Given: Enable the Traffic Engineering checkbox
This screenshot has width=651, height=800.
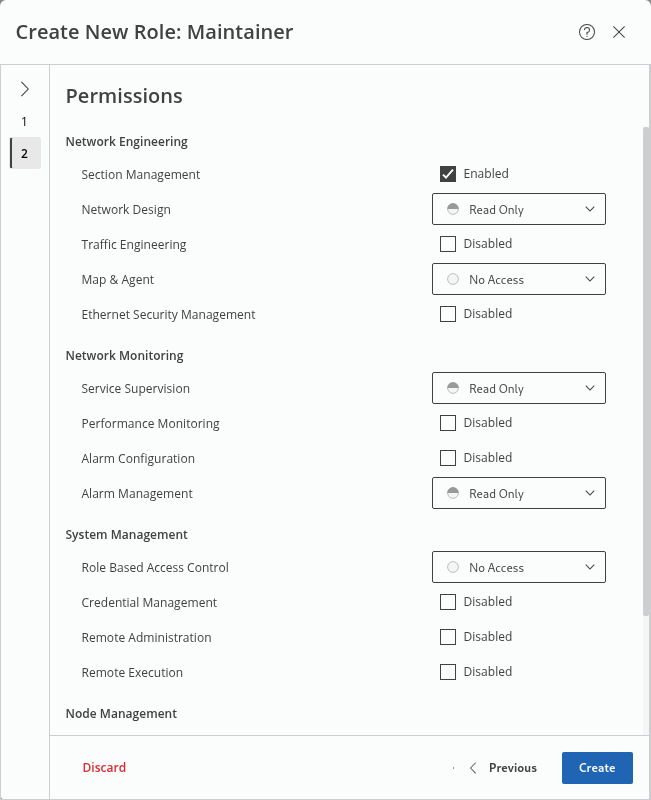Looking at the screenshot, I should [448, 244].
